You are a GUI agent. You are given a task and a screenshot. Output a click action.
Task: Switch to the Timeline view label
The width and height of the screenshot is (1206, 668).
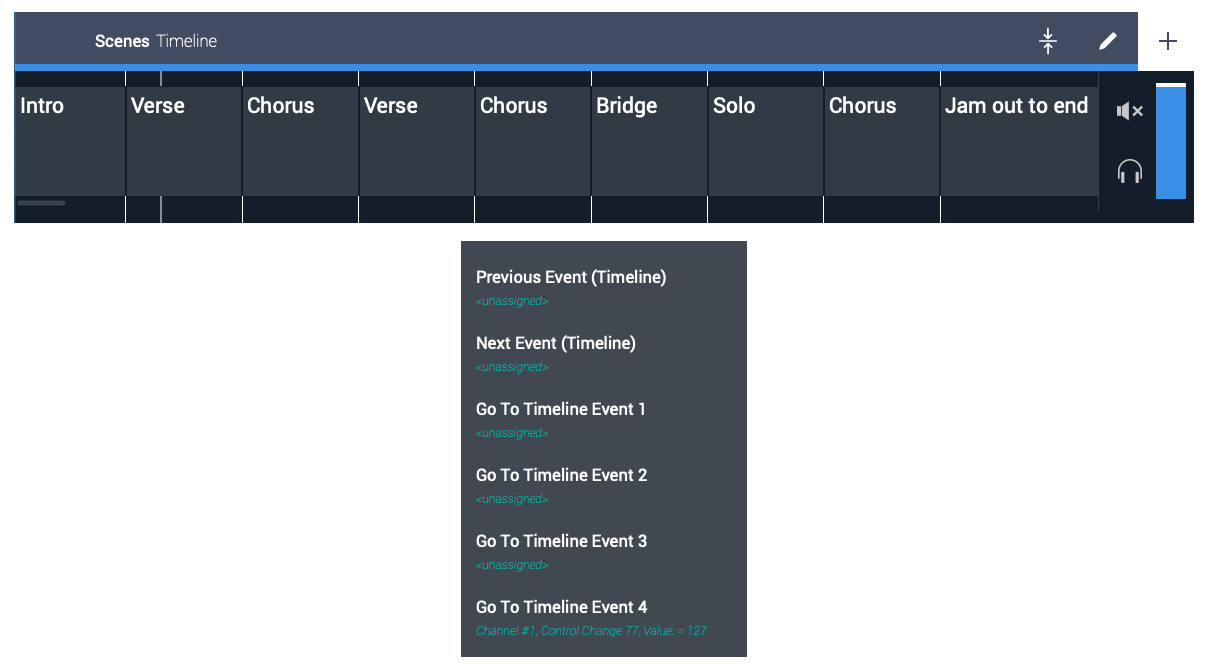189,41
